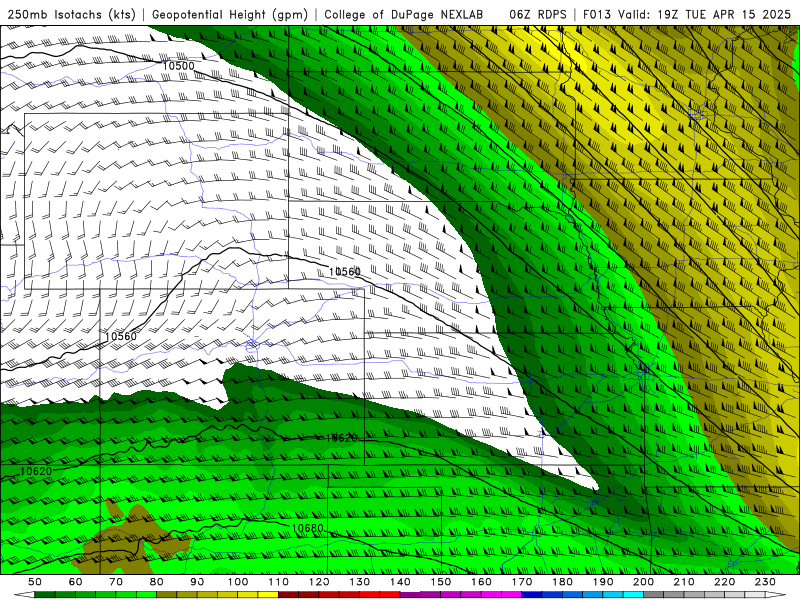Click the colorbar value 190
Image resolution: width=800 pixels, height=600 pixels.
coord(603,582)
